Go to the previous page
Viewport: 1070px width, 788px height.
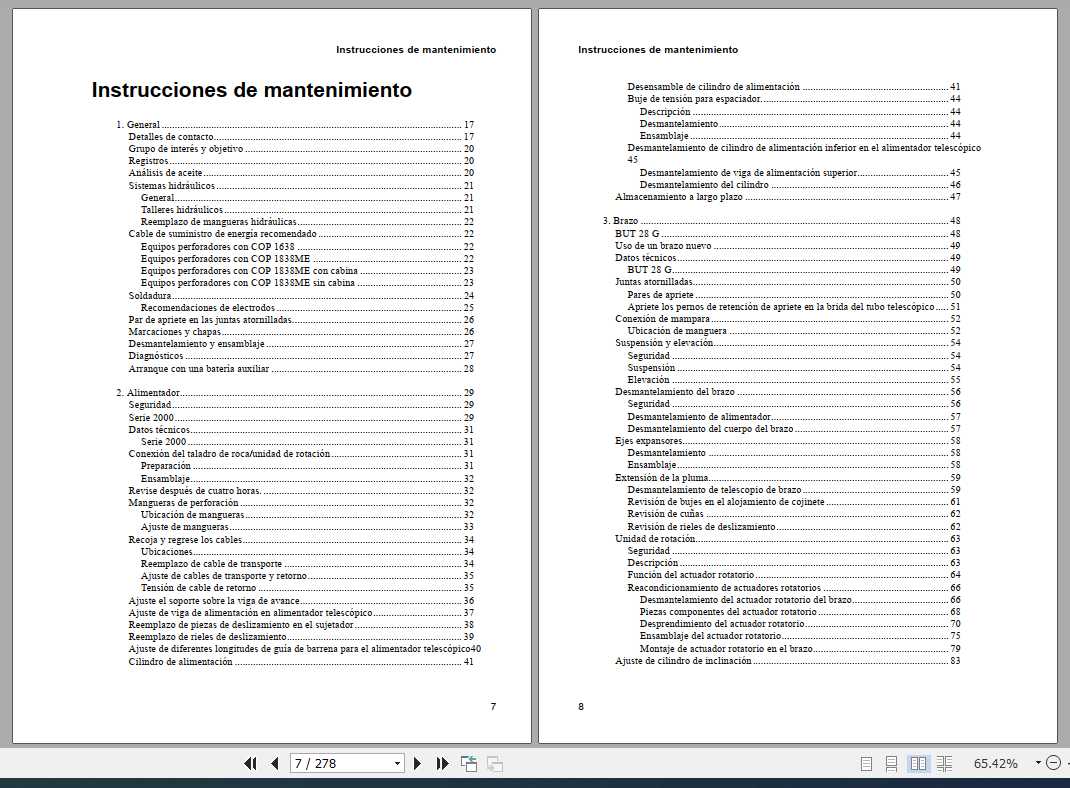click(274, 764)
